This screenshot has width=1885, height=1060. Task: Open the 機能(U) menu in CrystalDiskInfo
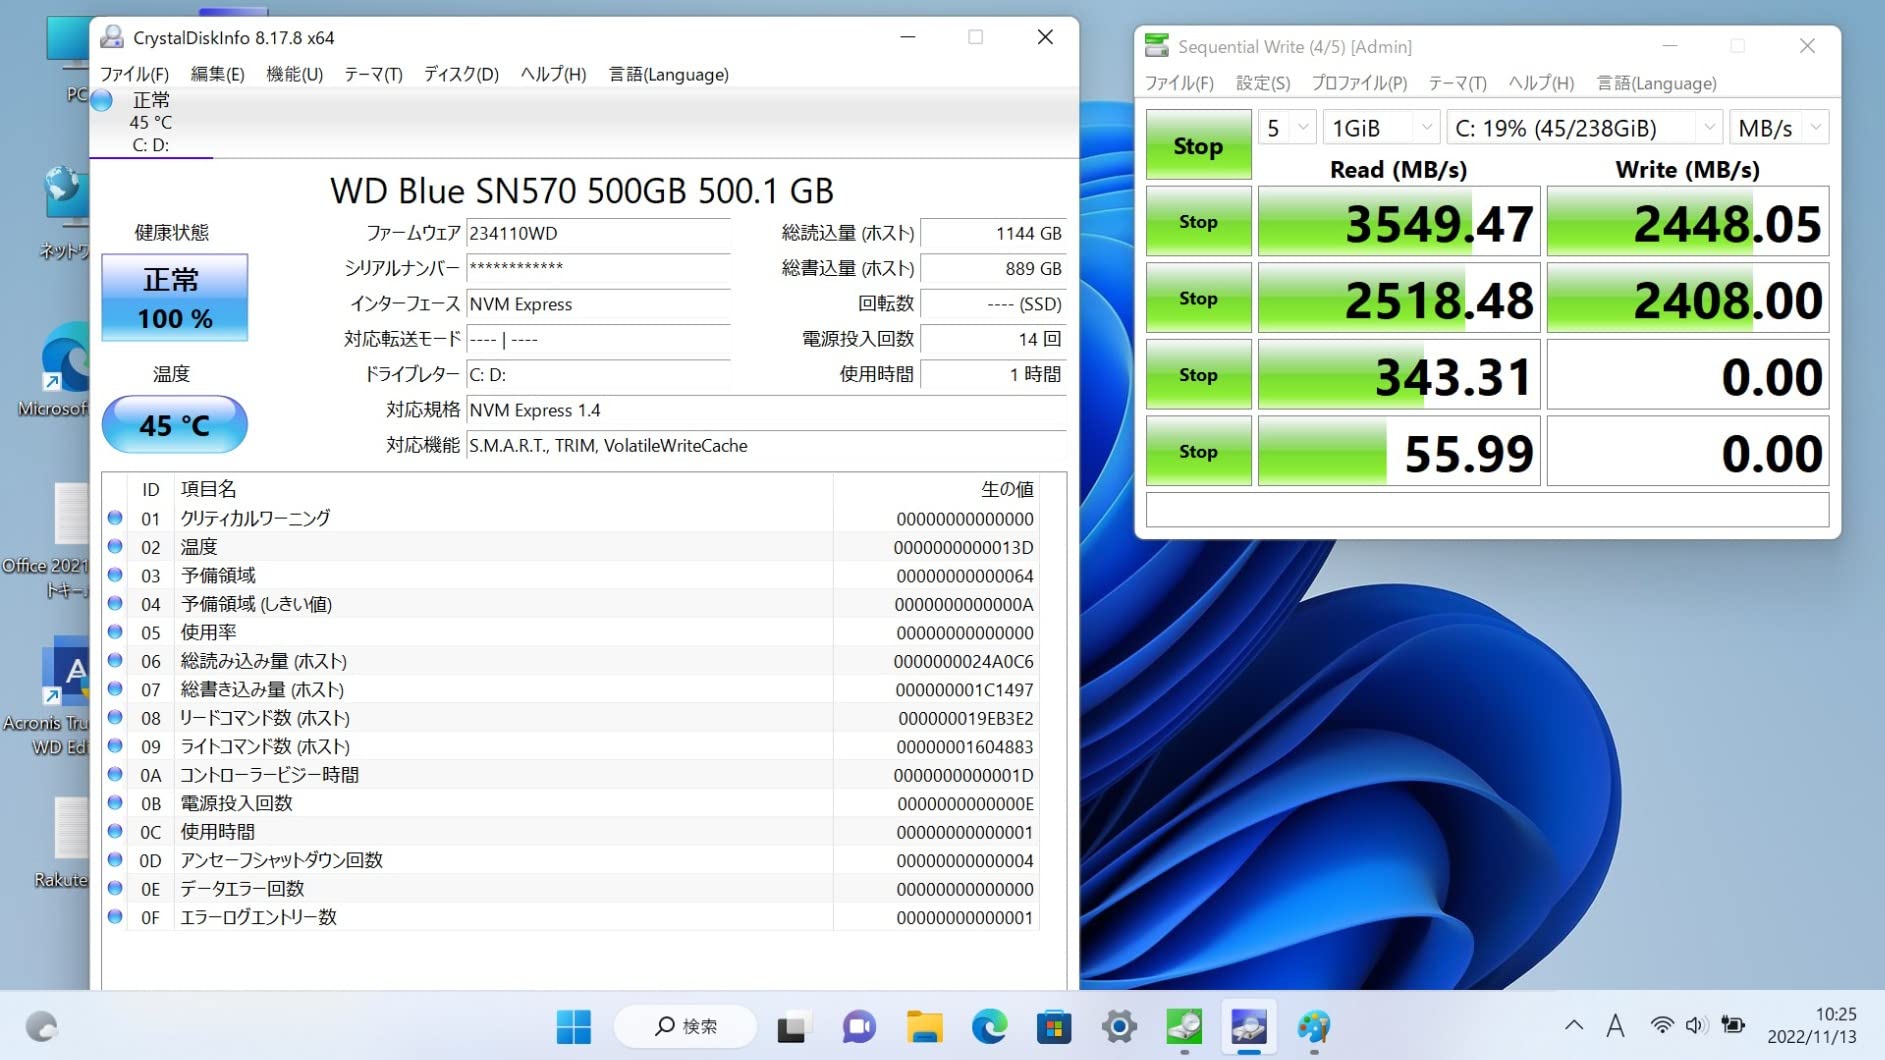click(294, 74)
